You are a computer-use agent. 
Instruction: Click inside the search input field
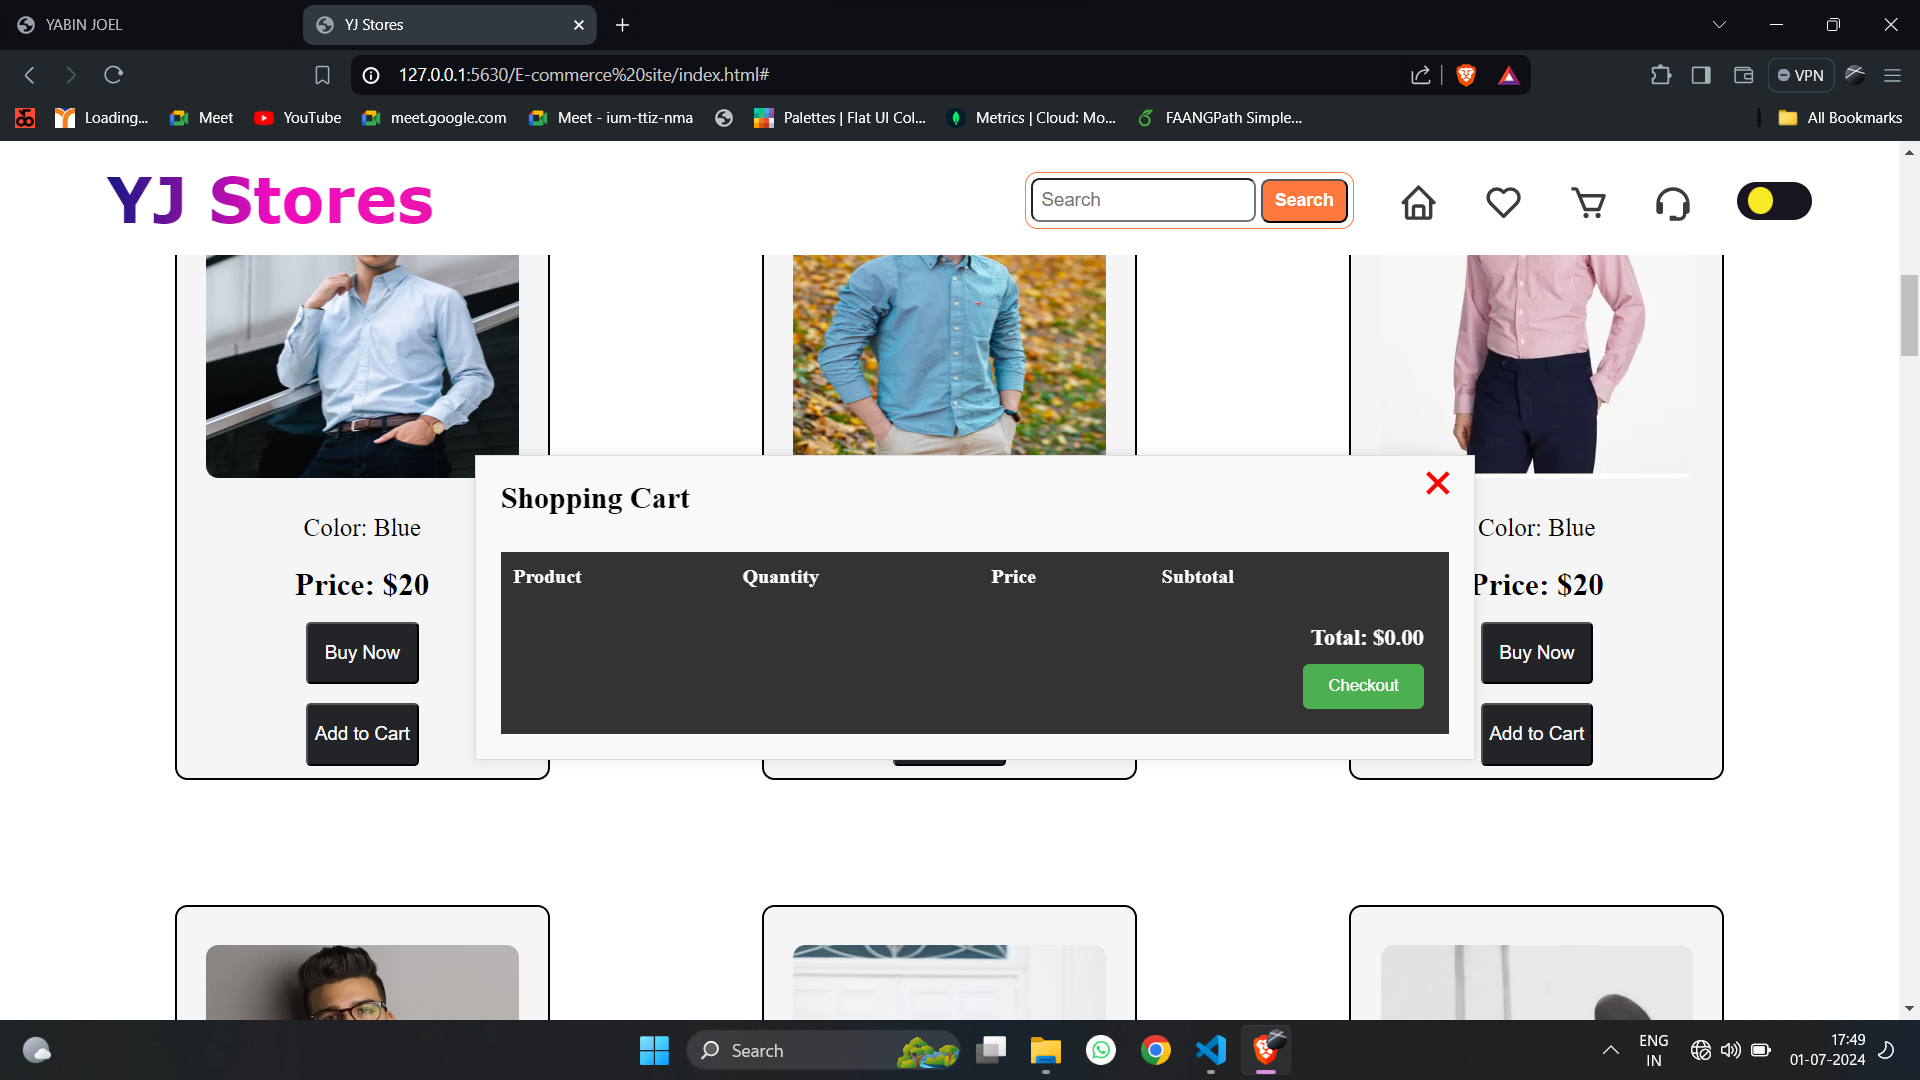coord(1142,200)
